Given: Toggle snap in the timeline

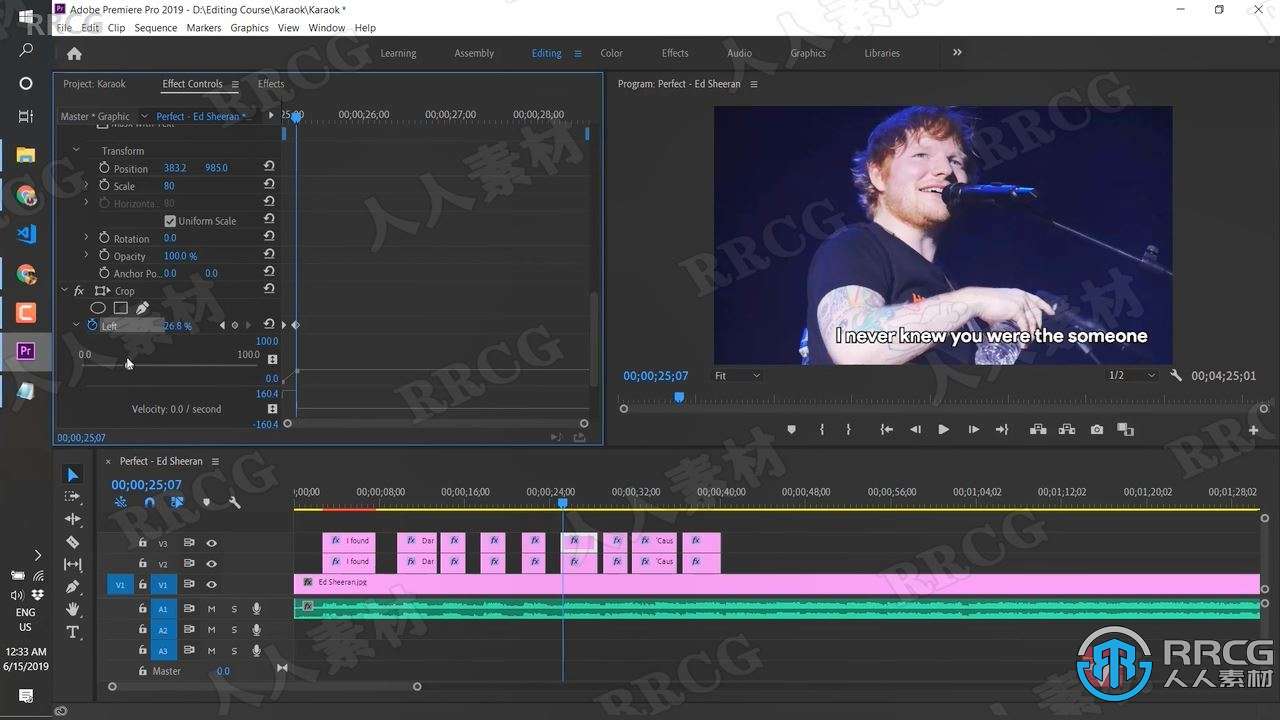Looking at the screenshot, I should coord(149,503).
